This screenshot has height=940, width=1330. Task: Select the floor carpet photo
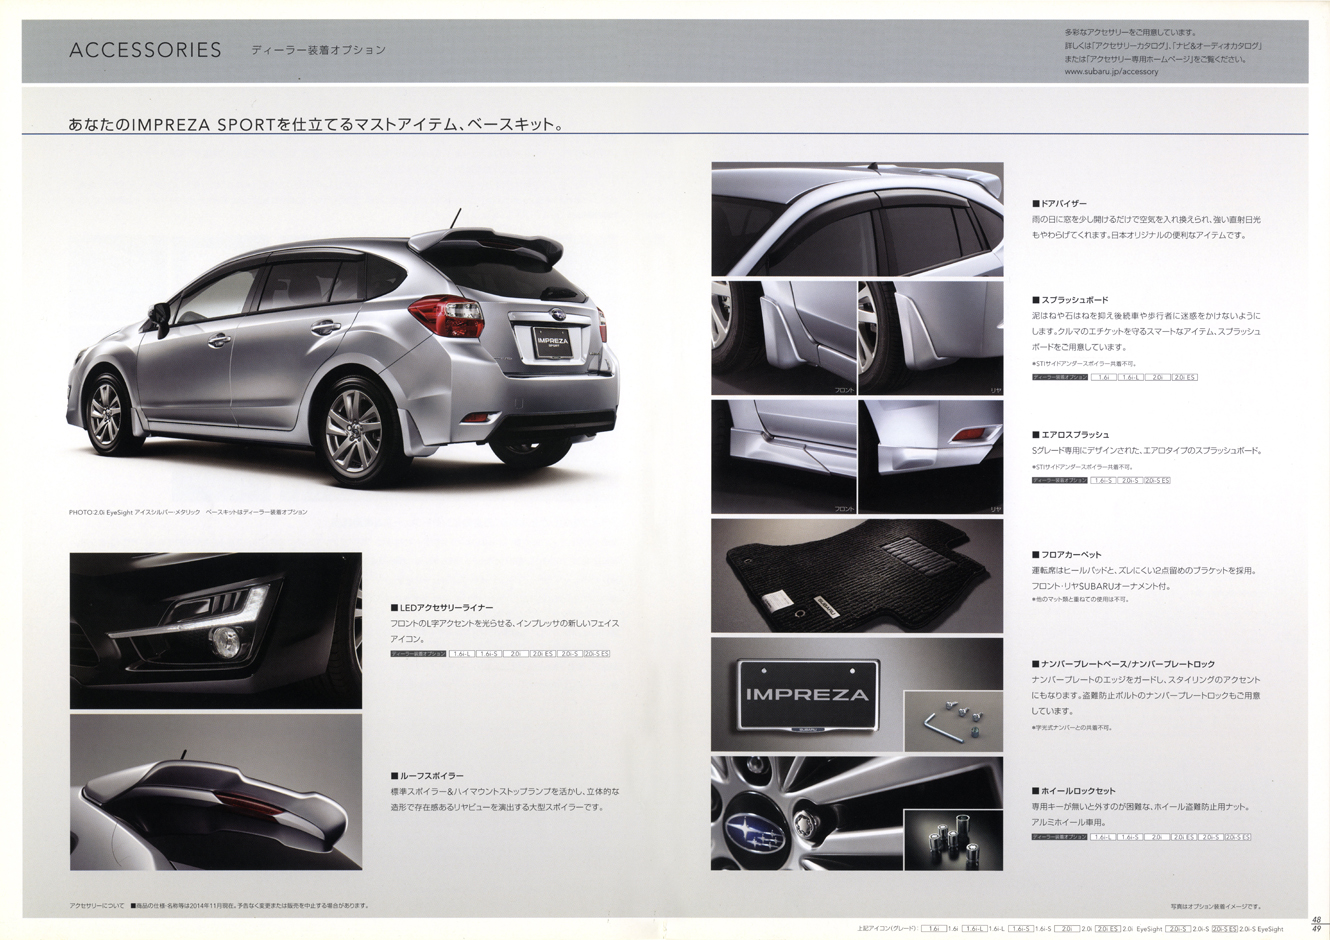[857, 576]
